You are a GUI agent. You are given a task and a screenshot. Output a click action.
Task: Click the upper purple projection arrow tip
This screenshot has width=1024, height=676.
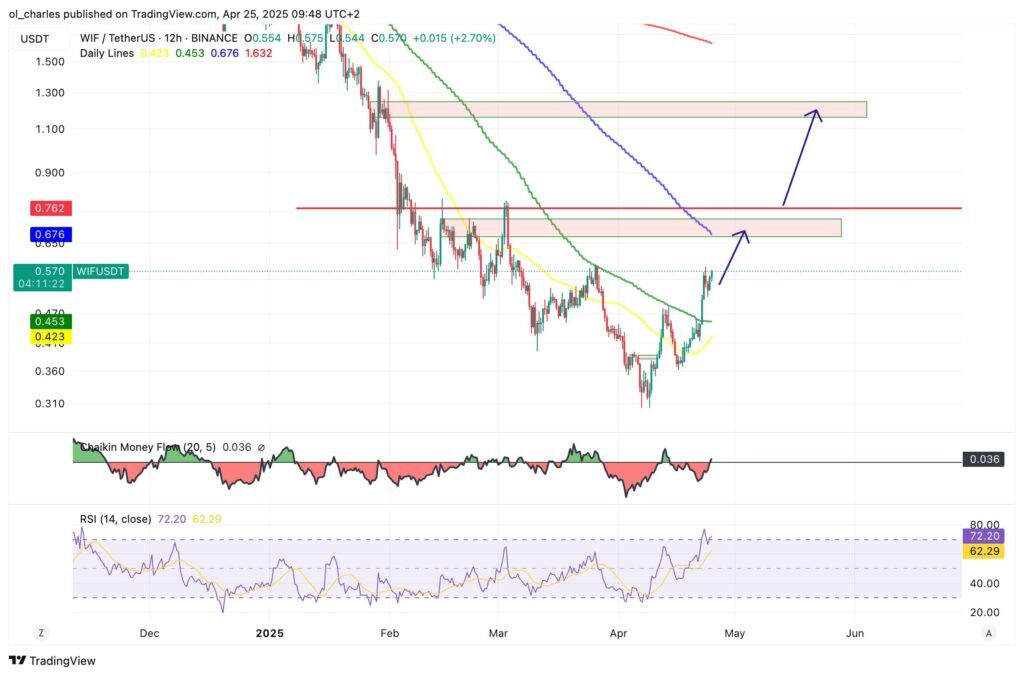coord(817,111)
